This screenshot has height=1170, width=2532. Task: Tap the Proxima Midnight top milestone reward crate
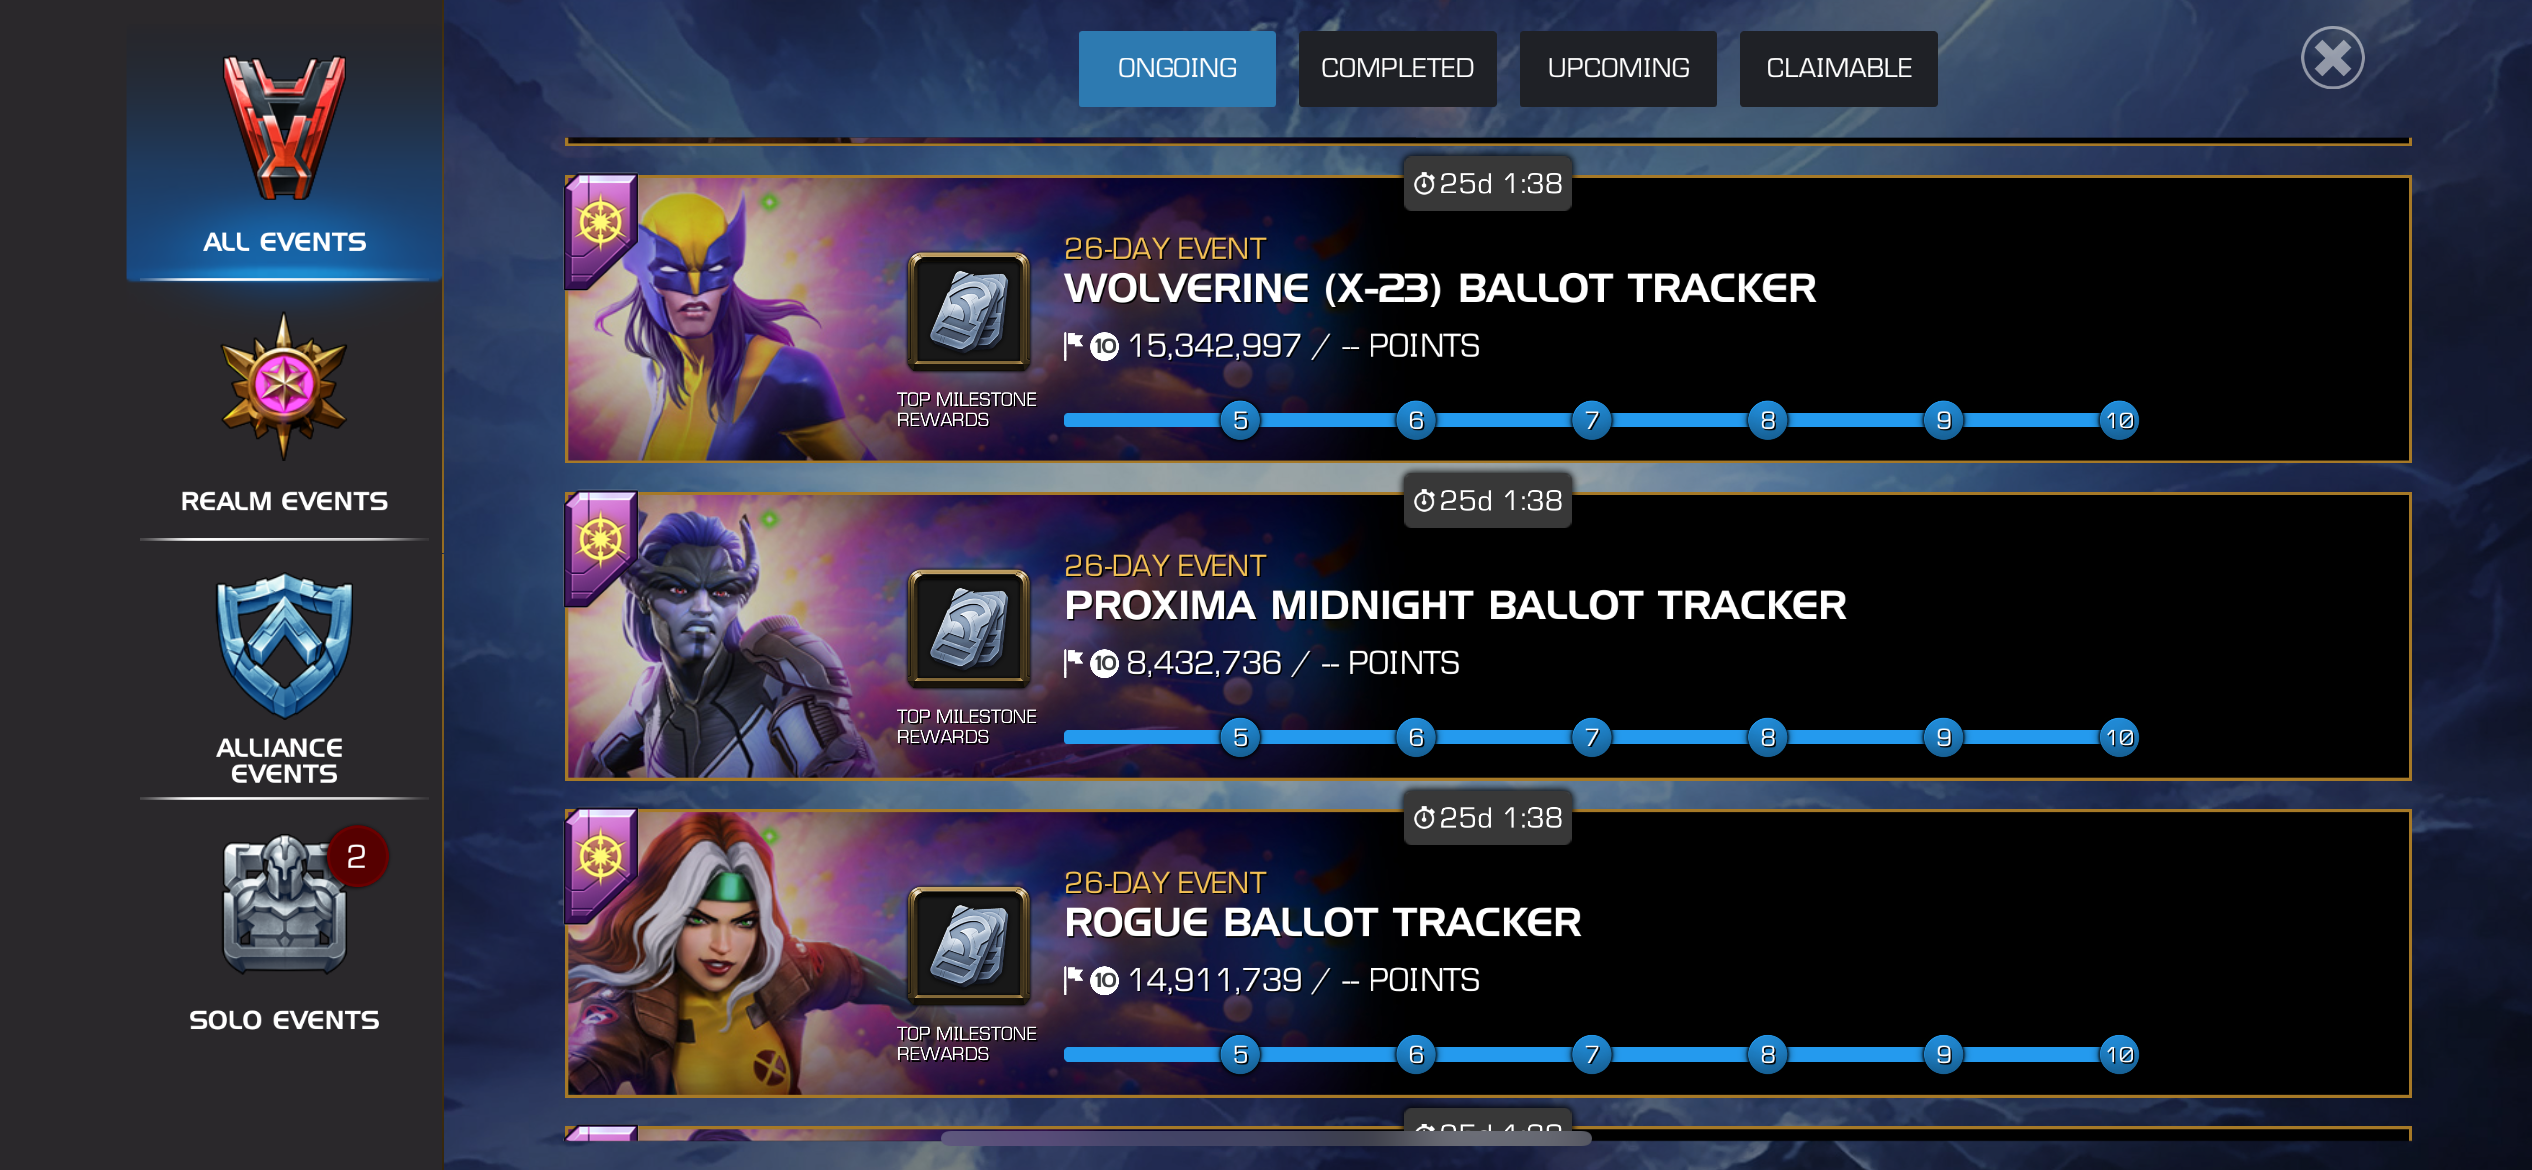tap(968, 628)
